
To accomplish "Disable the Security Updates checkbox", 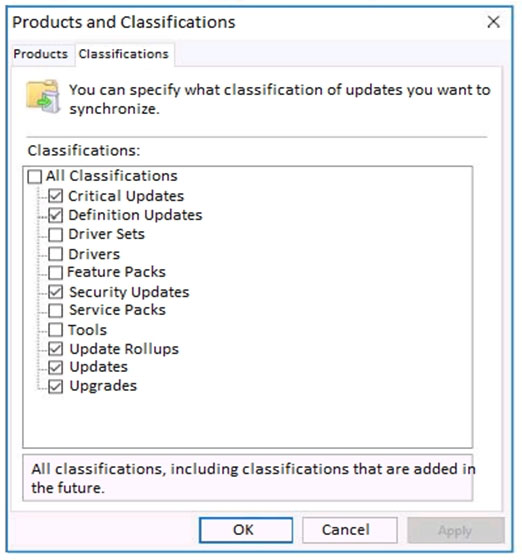I will 56,292.
